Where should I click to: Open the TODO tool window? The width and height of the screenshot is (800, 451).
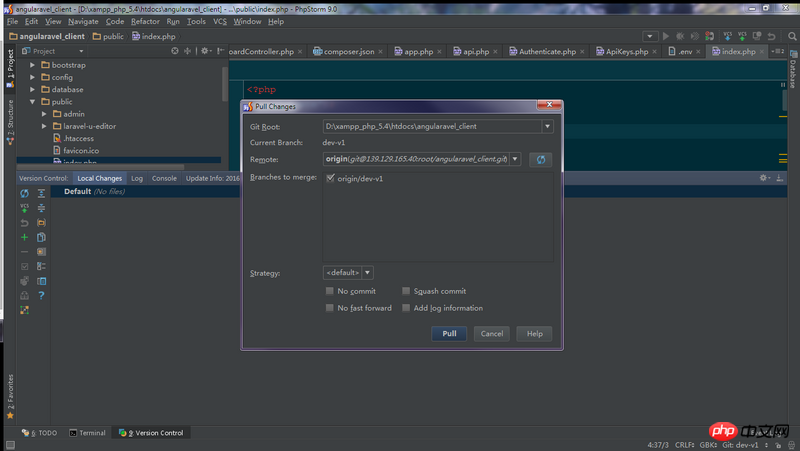[x=39, y=433]
